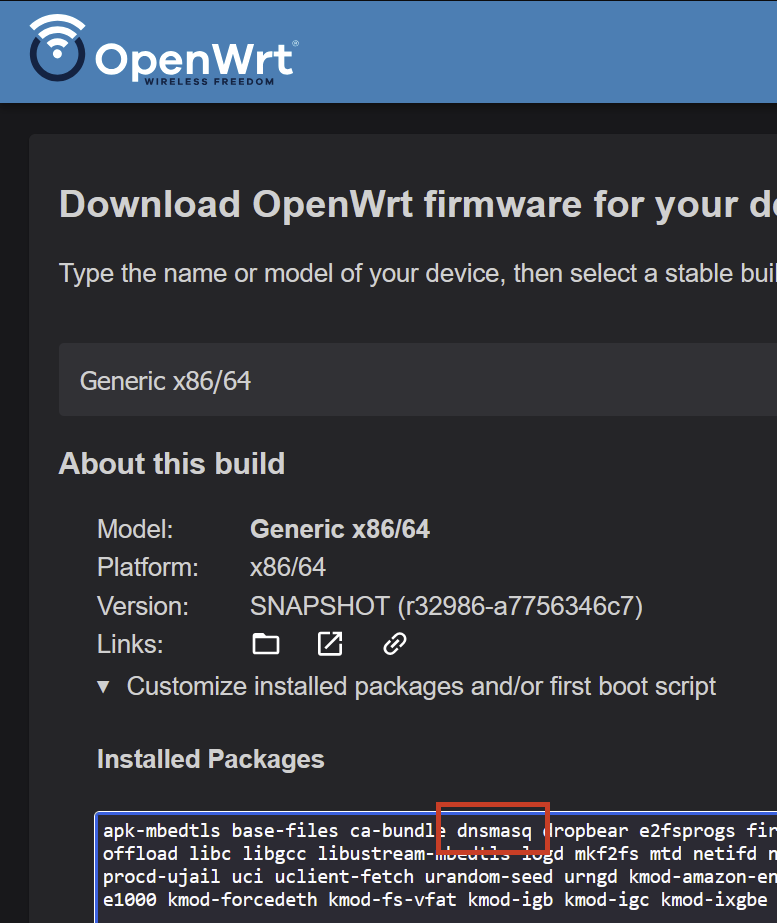Click the Customize installed packages triangle arrow
This screenshot has width=777, height=923.
pyautogui.click(x=103, y=688)
